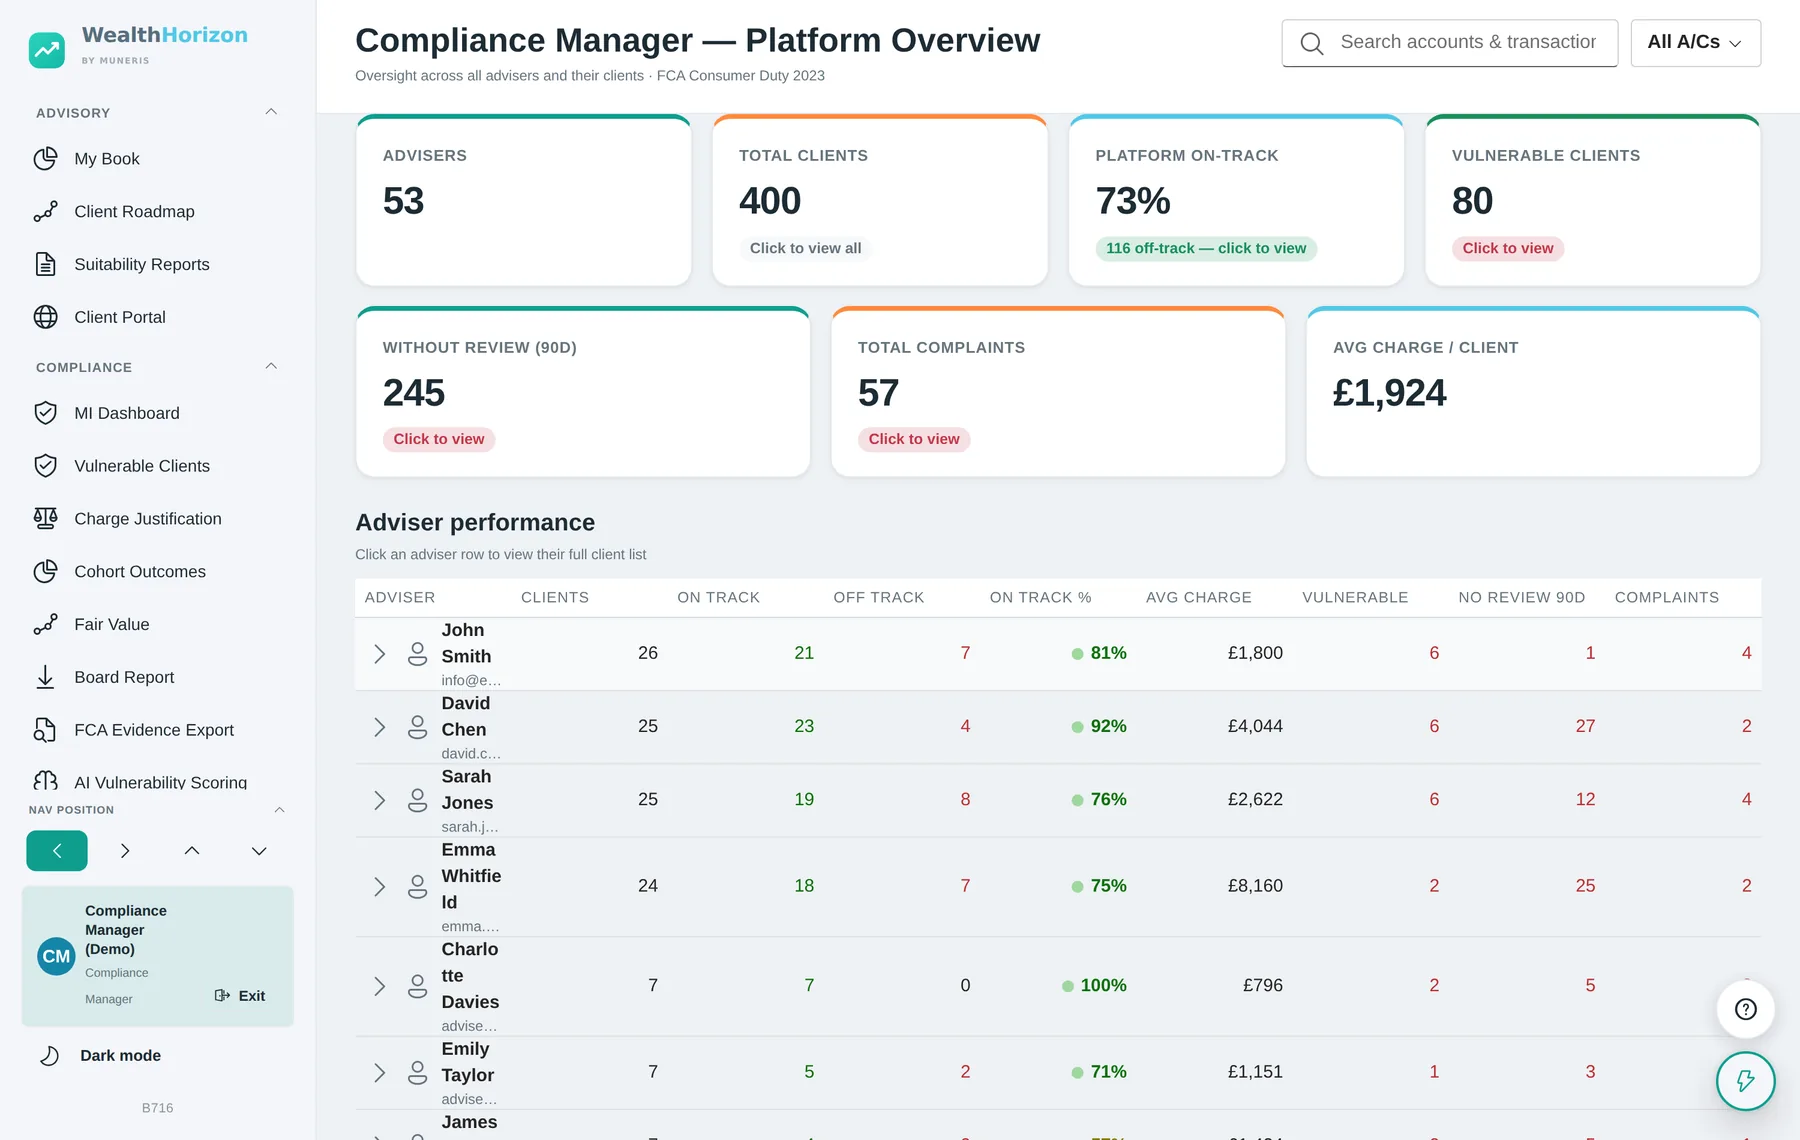
Task: Exit the Compliance Manager demo
Action: (x=240, y=996)
